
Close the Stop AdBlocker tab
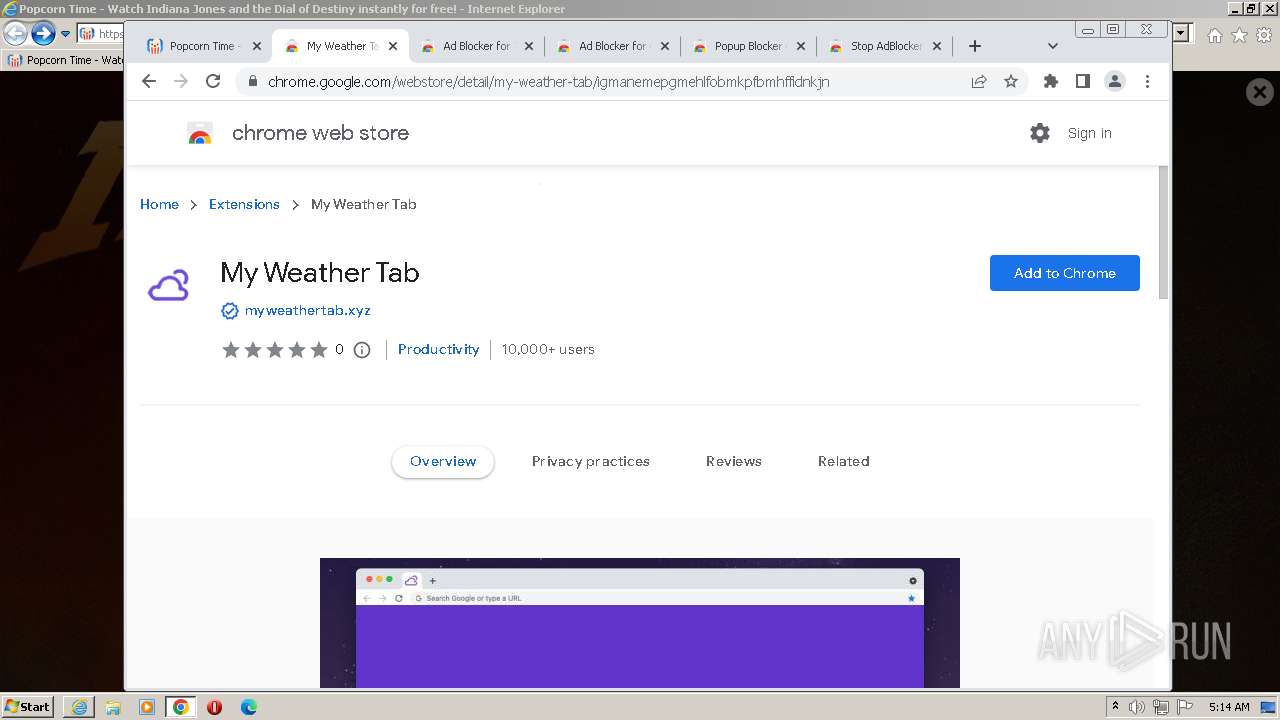937,46
